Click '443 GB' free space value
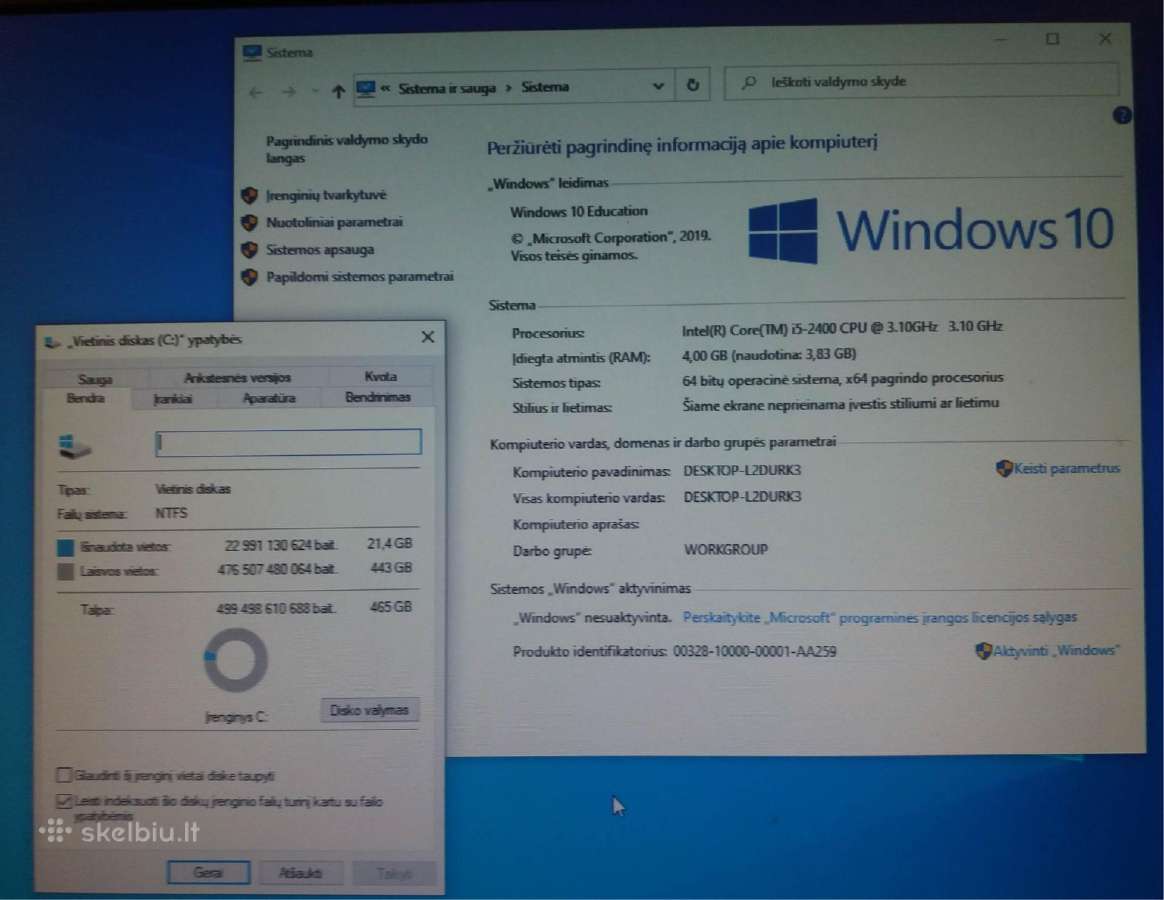1164x900 pixels. click(x=390, y=568)
